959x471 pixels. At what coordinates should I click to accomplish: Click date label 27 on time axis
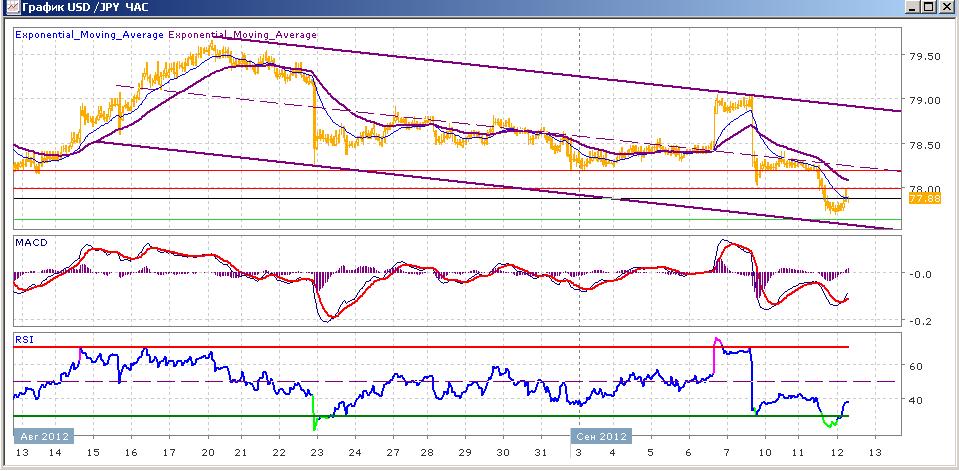coord(392,453)
